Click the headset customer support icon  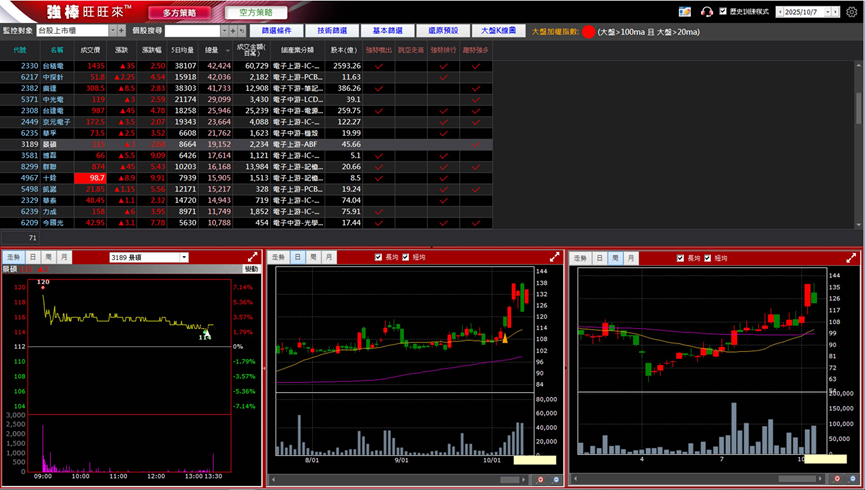[707, 12]
